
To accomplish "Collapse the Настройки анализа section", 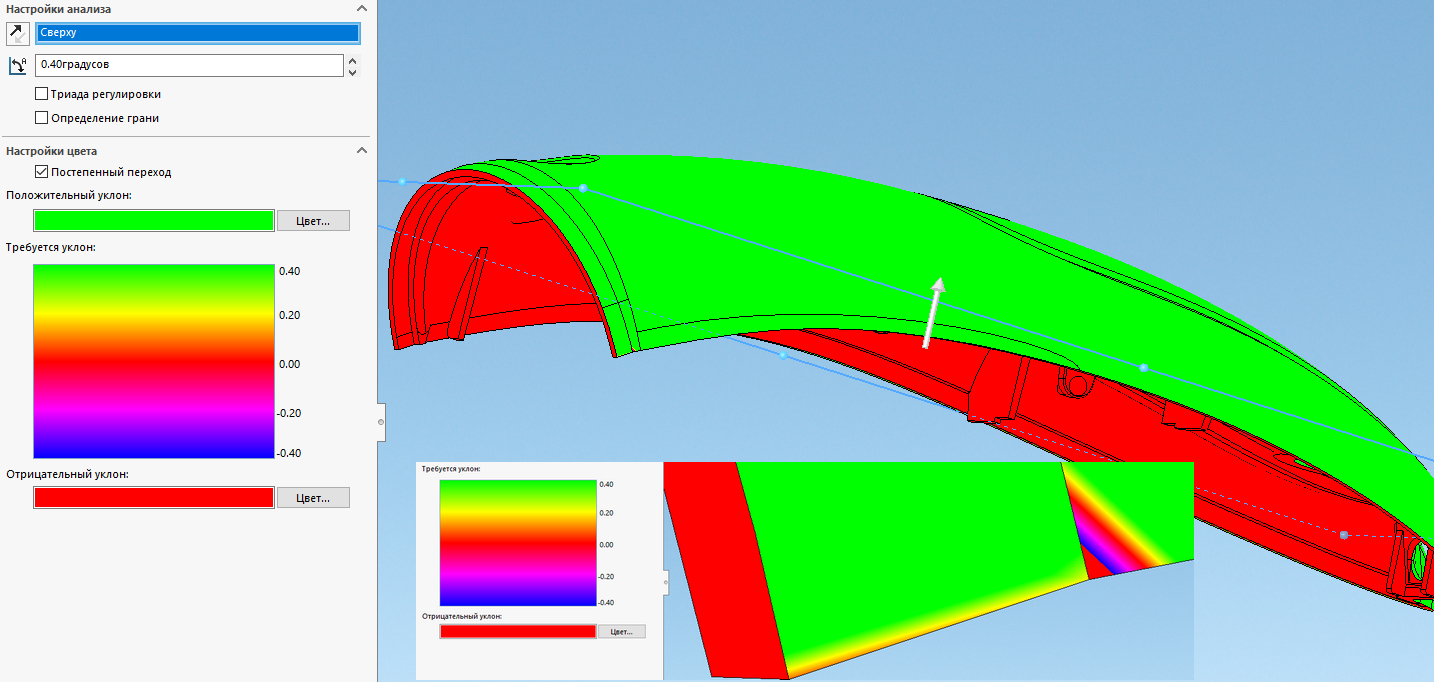I will pyautogui.click(x=361, y=9).
